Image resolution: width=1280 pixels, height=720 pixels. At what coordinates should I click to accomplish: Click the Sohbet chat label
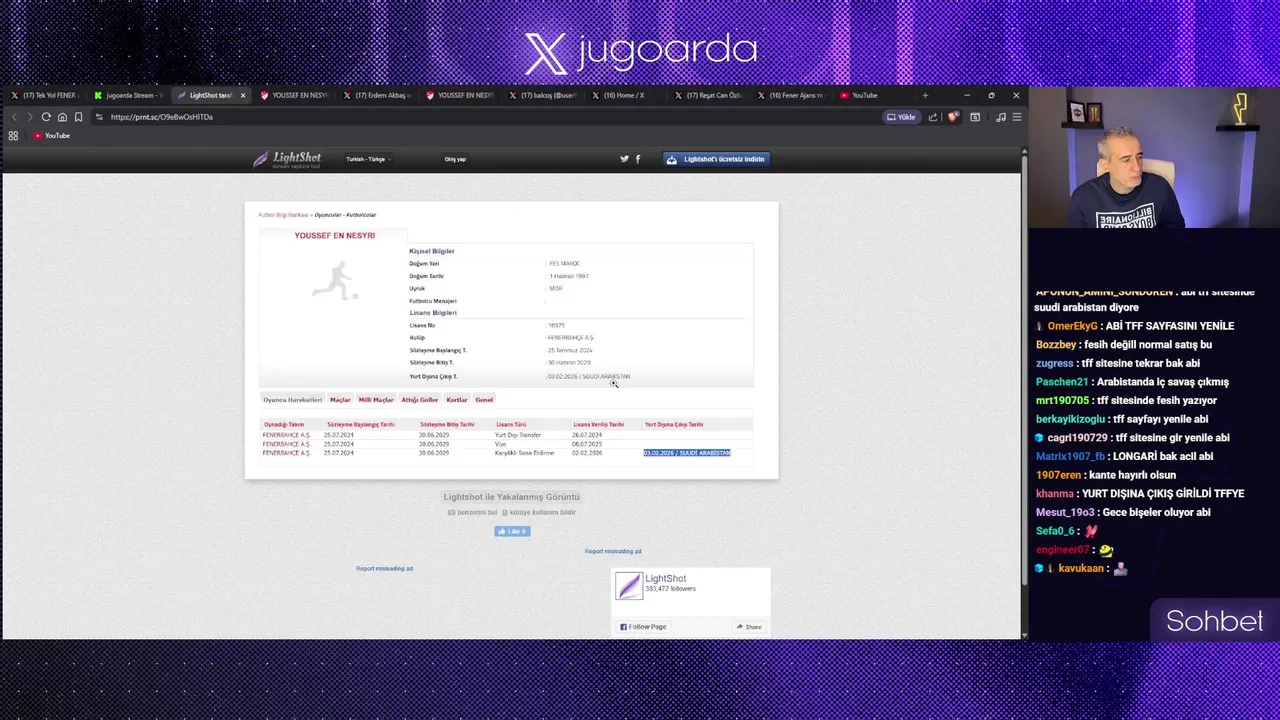point(1214,621)
